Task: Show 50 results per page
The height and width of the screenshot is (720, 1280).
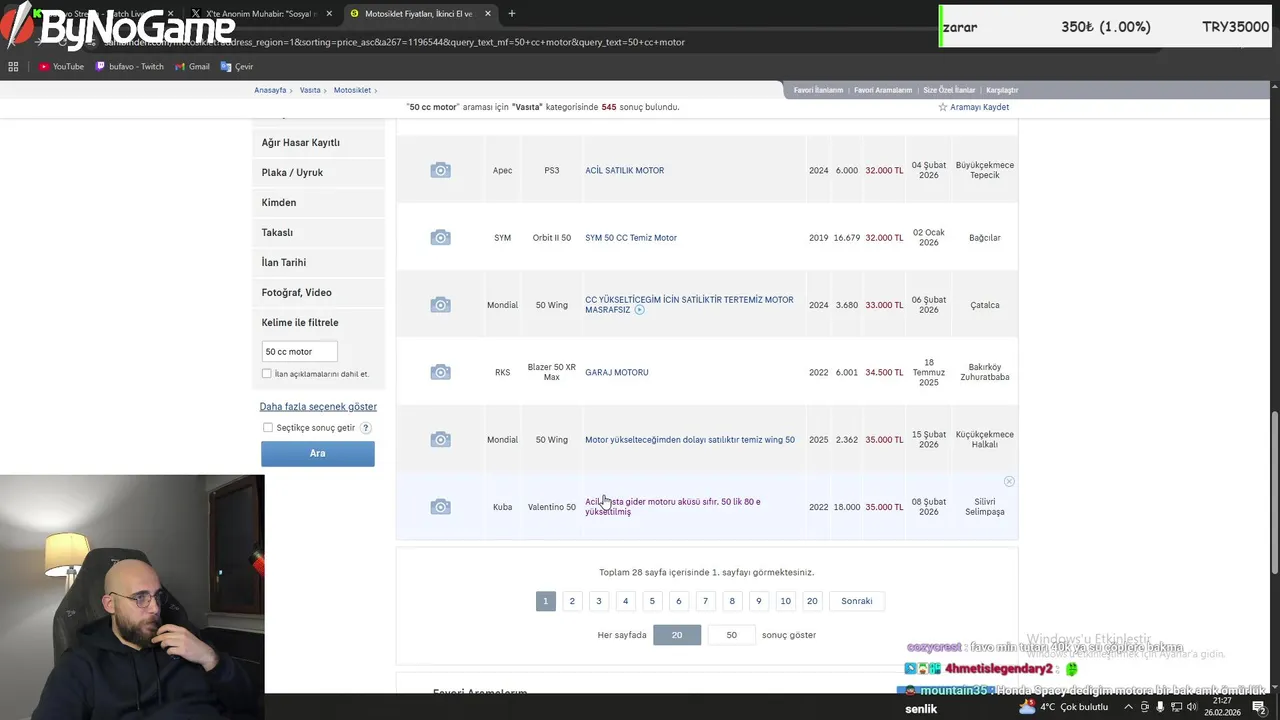Action: click(732, 635)
